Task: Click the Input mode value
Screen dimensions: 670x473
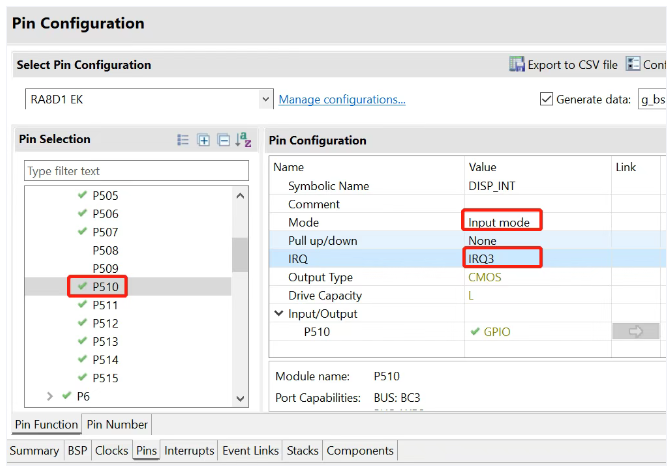Action: (x=499, y=223)
